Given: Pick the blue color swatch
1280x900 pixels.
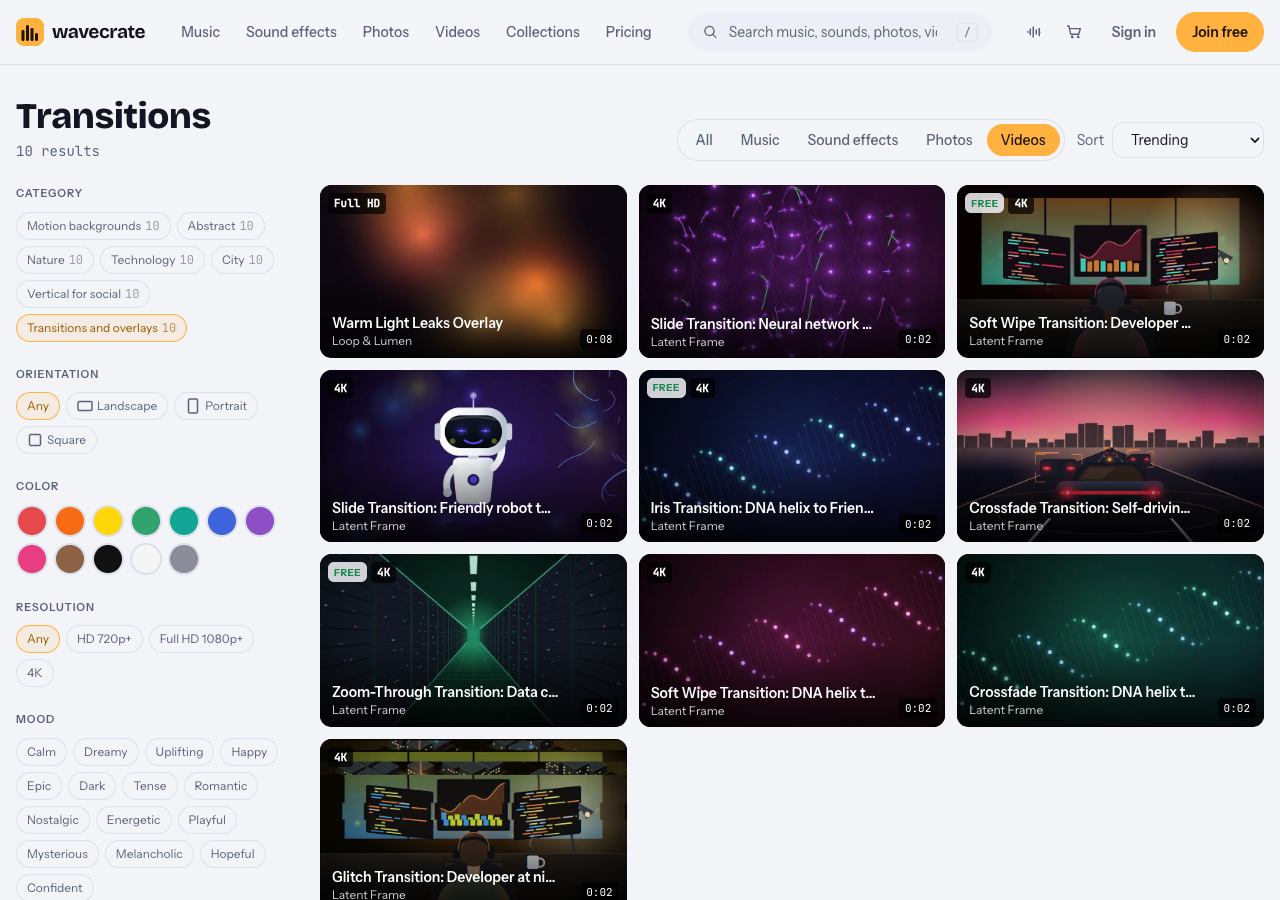Looking at the screenshot, I should click(222, 521).
